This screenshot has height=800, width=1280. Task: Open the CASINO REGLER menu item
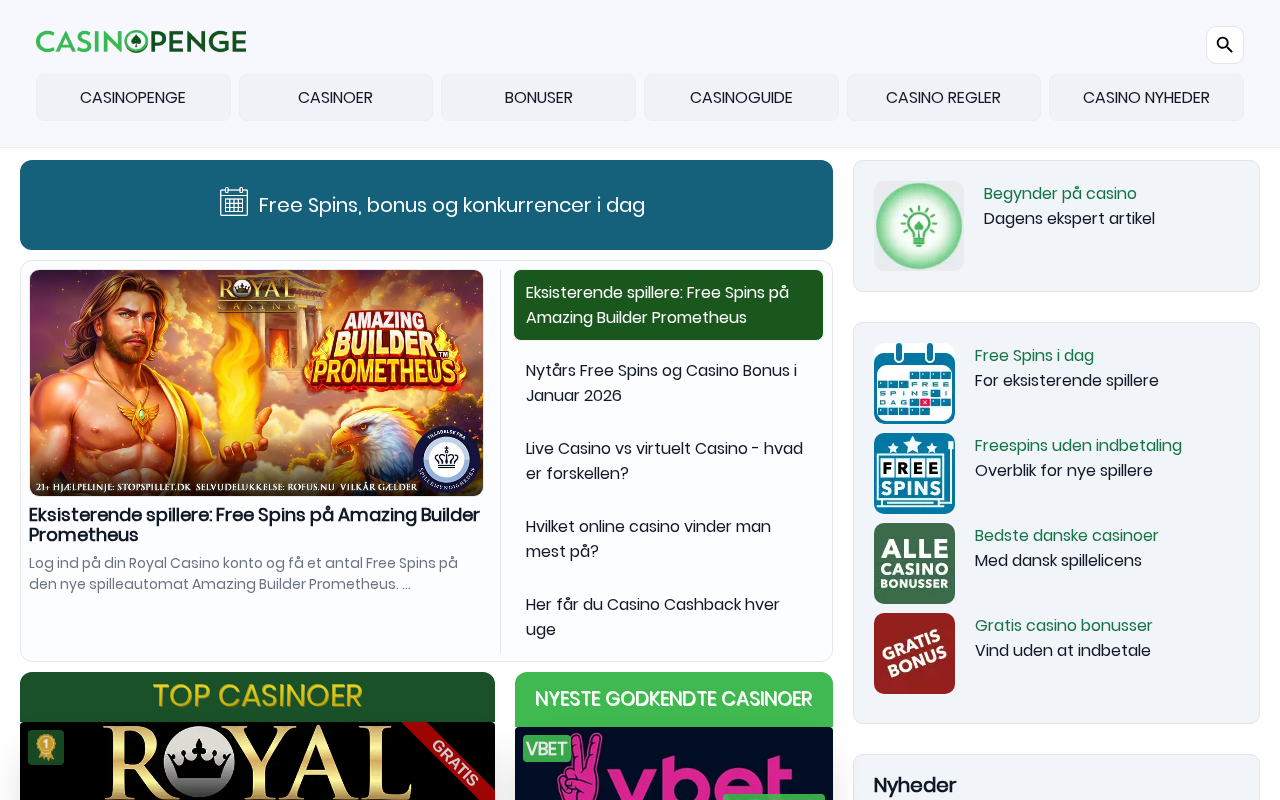944,97
